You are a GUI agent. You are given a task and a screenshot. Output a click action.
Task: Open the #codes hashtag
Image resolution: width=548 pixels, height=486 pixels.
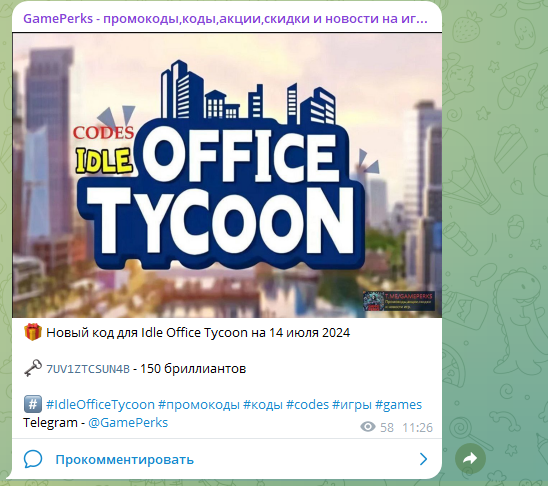click(308, 405)
